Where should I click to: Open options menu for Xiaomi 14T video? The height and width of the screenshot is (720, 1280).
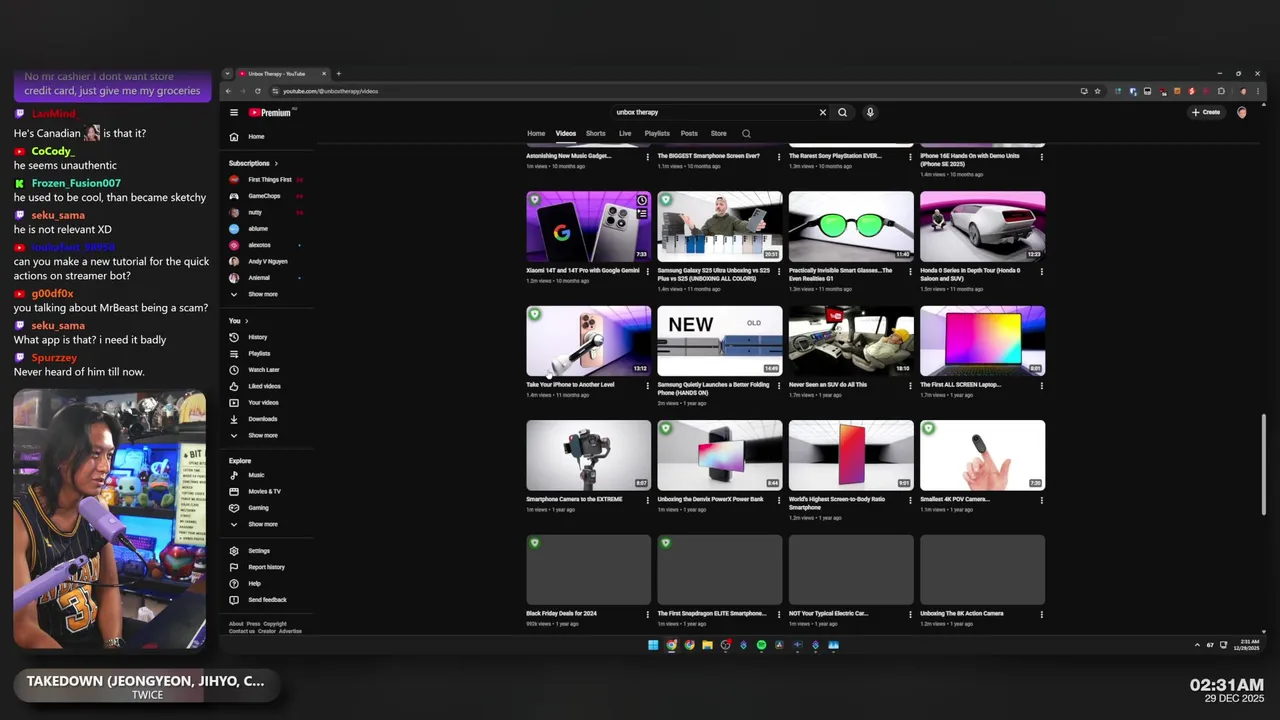click(x=648, y=271)
